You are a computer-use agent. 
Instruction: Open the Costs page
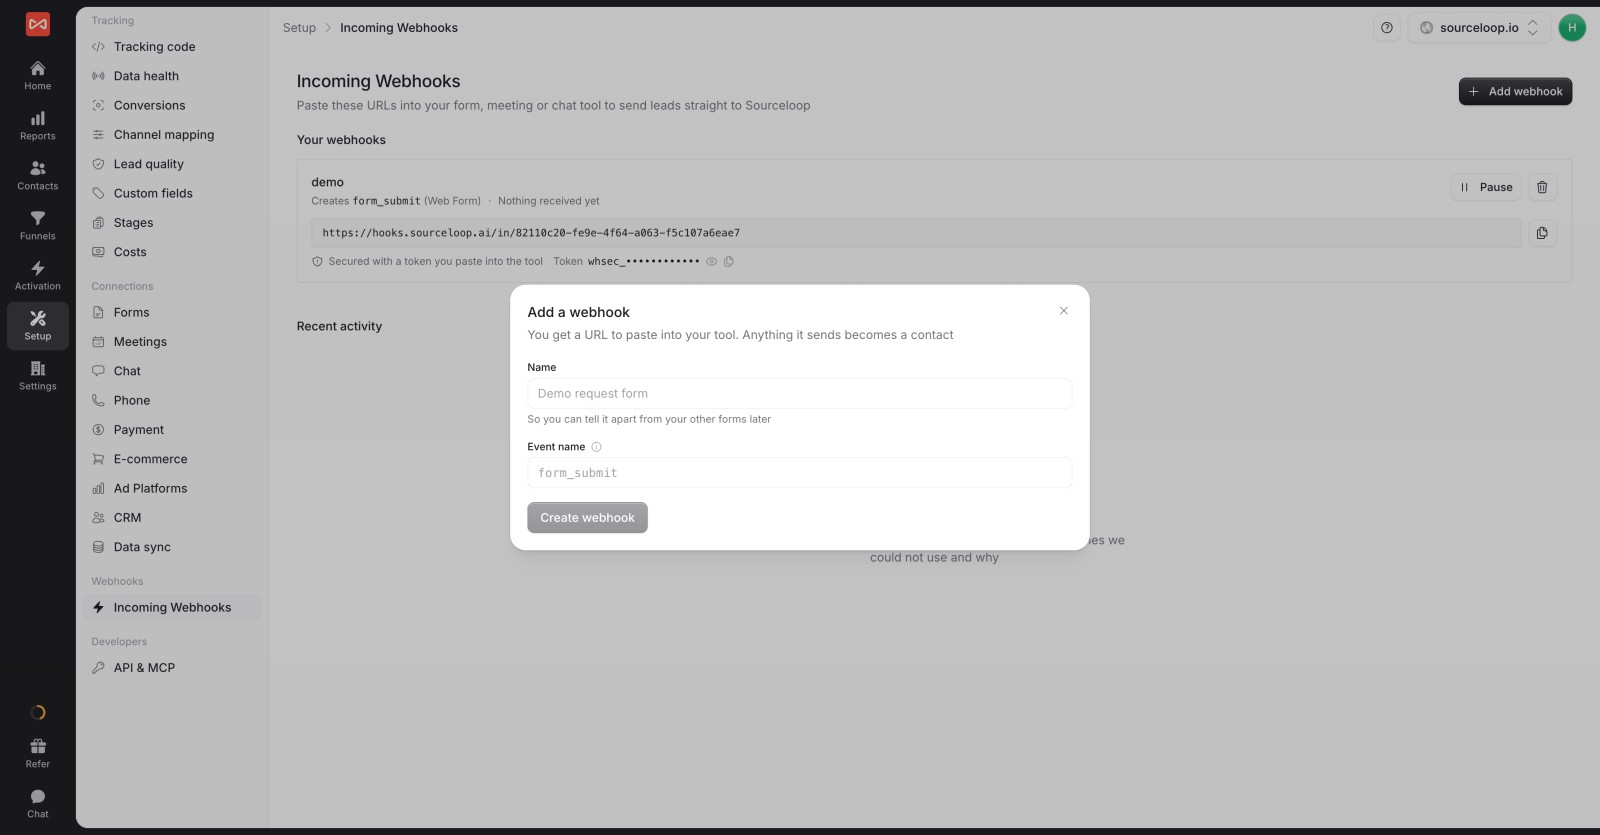172,252
